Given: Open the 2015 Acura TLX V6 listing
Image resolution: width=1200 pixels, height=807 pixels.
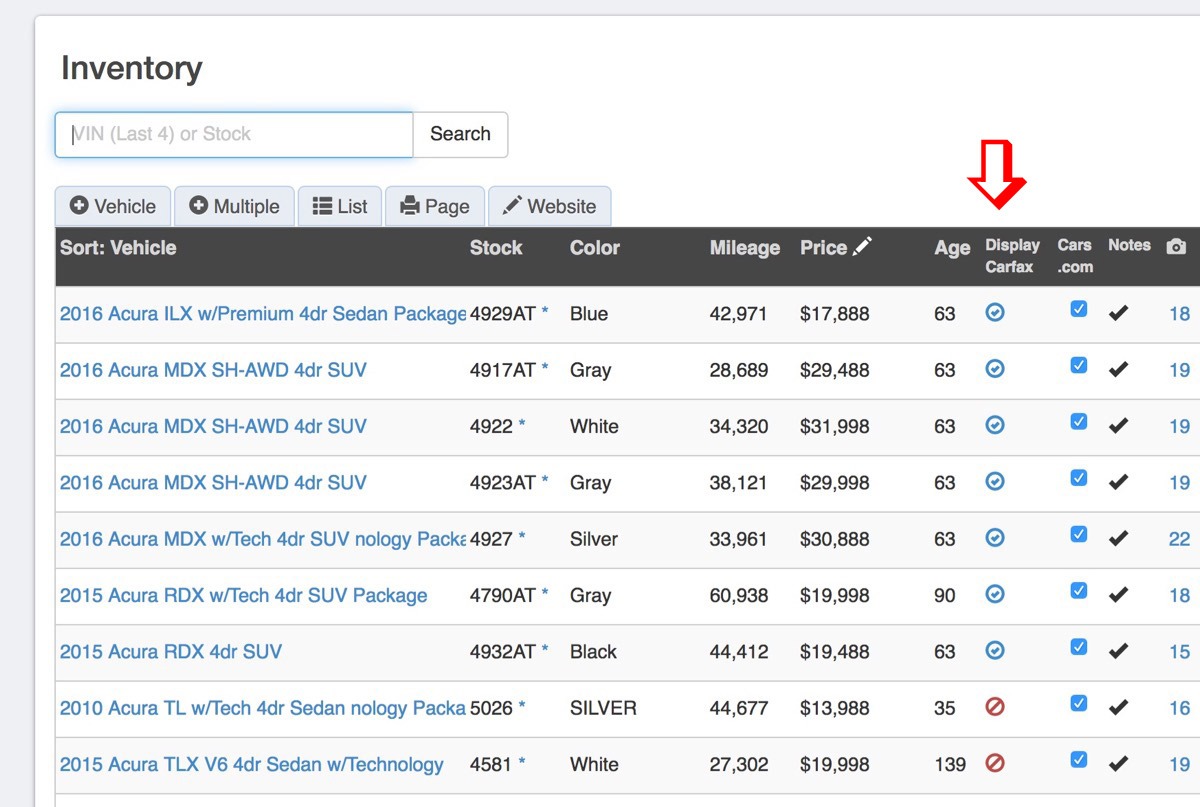Looking at the screenshot, I should coord(251,765).
